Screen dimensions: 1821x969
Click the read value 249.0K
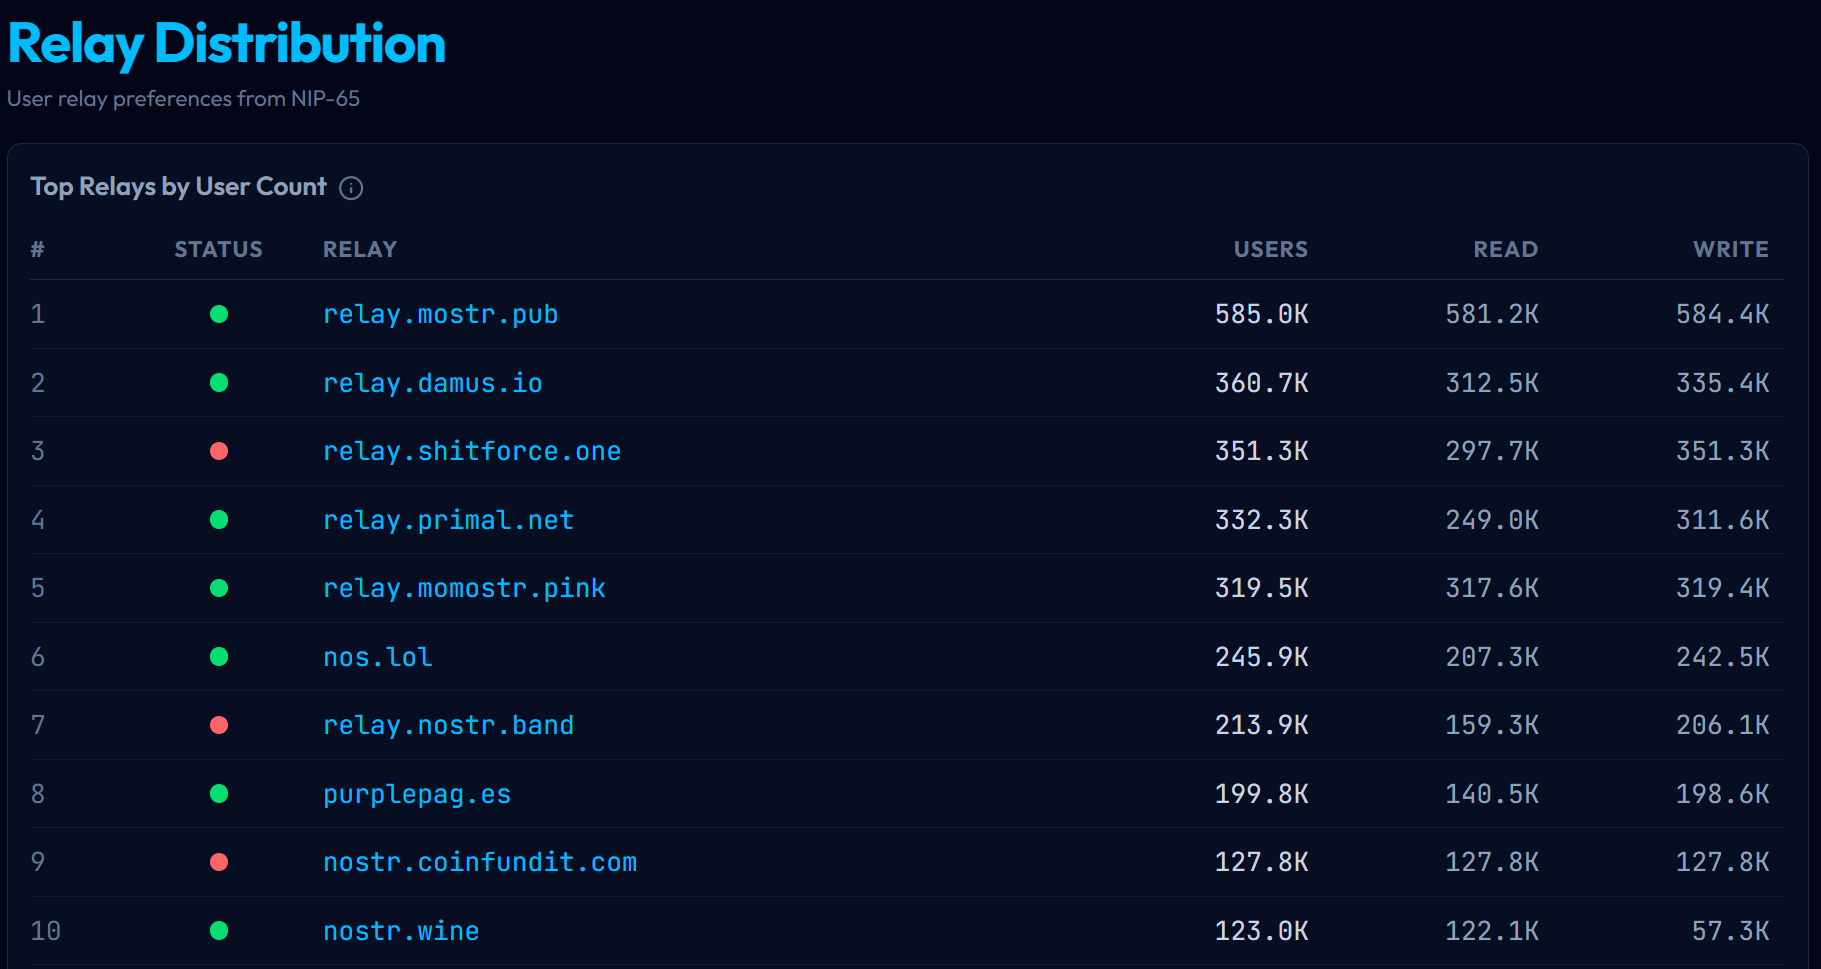1492,520
